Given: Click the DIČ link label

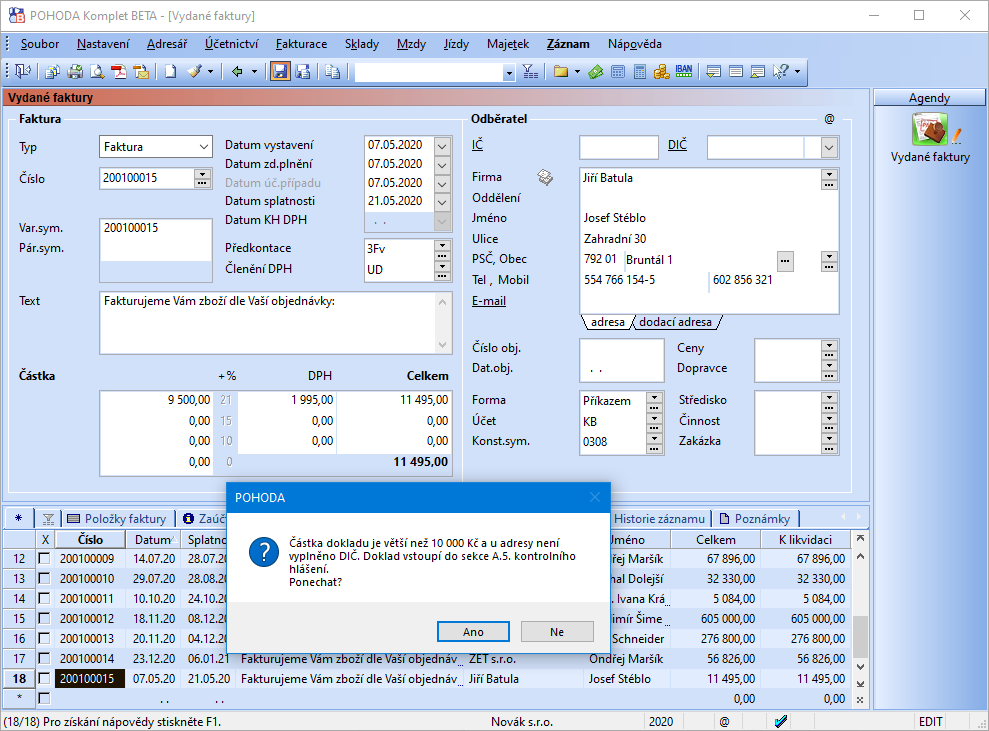Looking at the screenshot, I should [677, 145].
